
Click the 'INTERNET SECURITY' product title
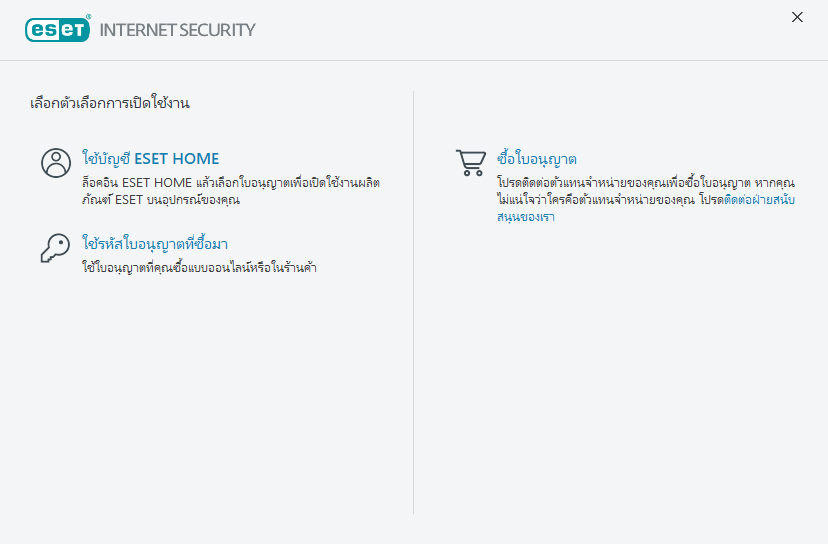click(x=177, y=30)
